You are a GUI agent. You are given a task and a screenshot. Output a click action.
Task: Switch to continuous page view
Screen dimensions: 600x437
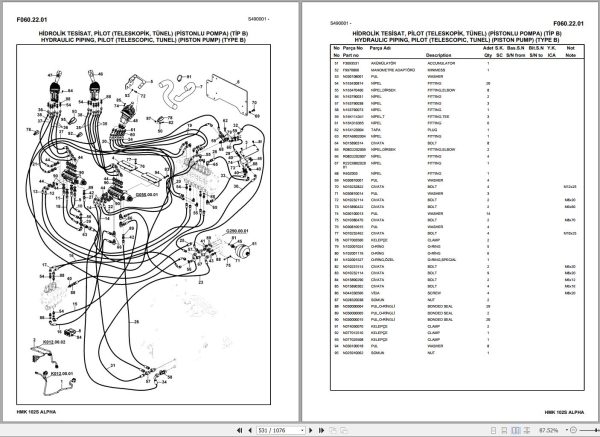pyautogui.click(x=504, y=430)
